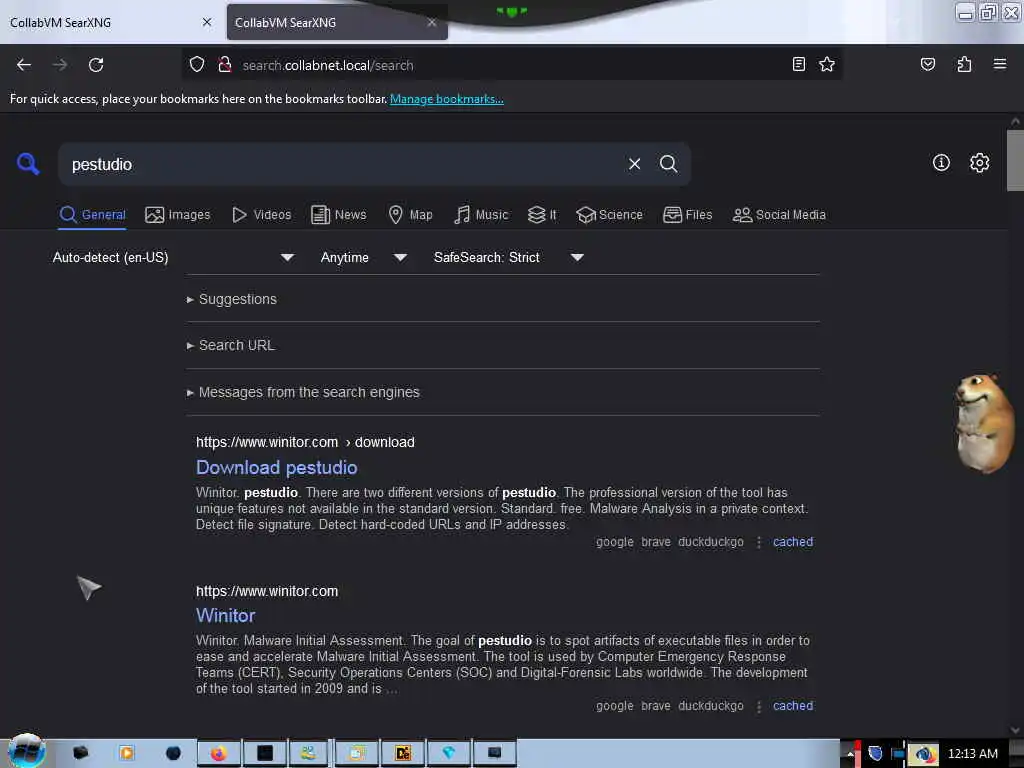Image resolution: width=1024 pixels, height=768 pixels.
Task: Click the hamster desktop gadget
Action: click(x=984, y=423)
